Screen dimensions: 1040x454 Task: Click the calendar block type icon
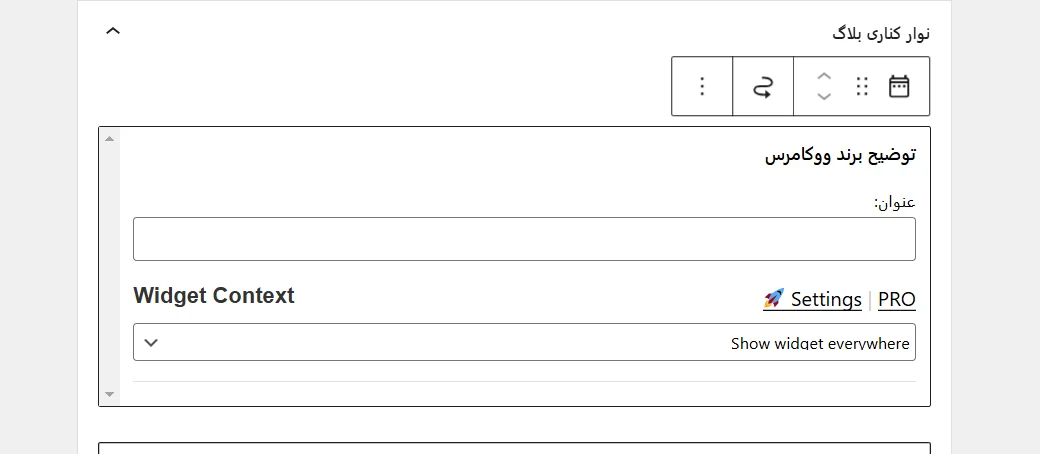899,86
